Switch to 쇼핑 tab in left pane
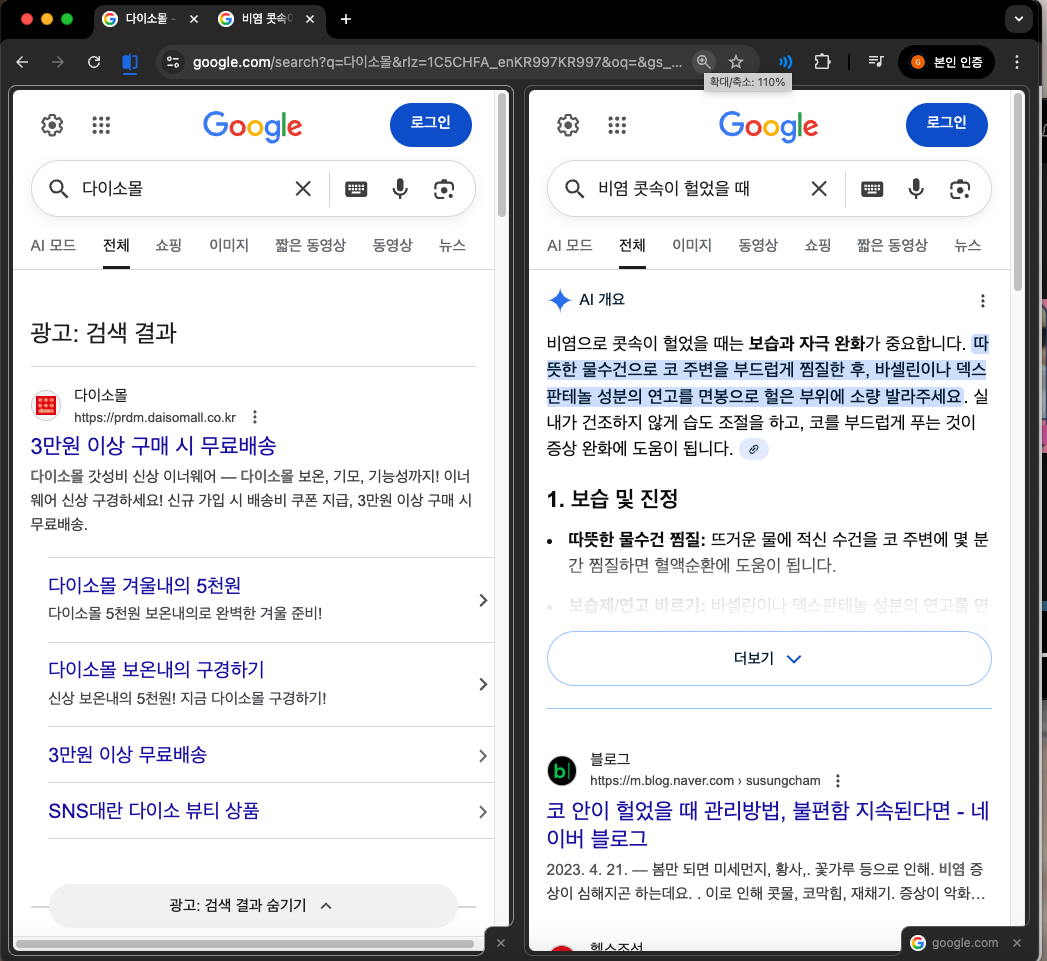The width and height of the screenshot is (1047, 961). [169, 245]
